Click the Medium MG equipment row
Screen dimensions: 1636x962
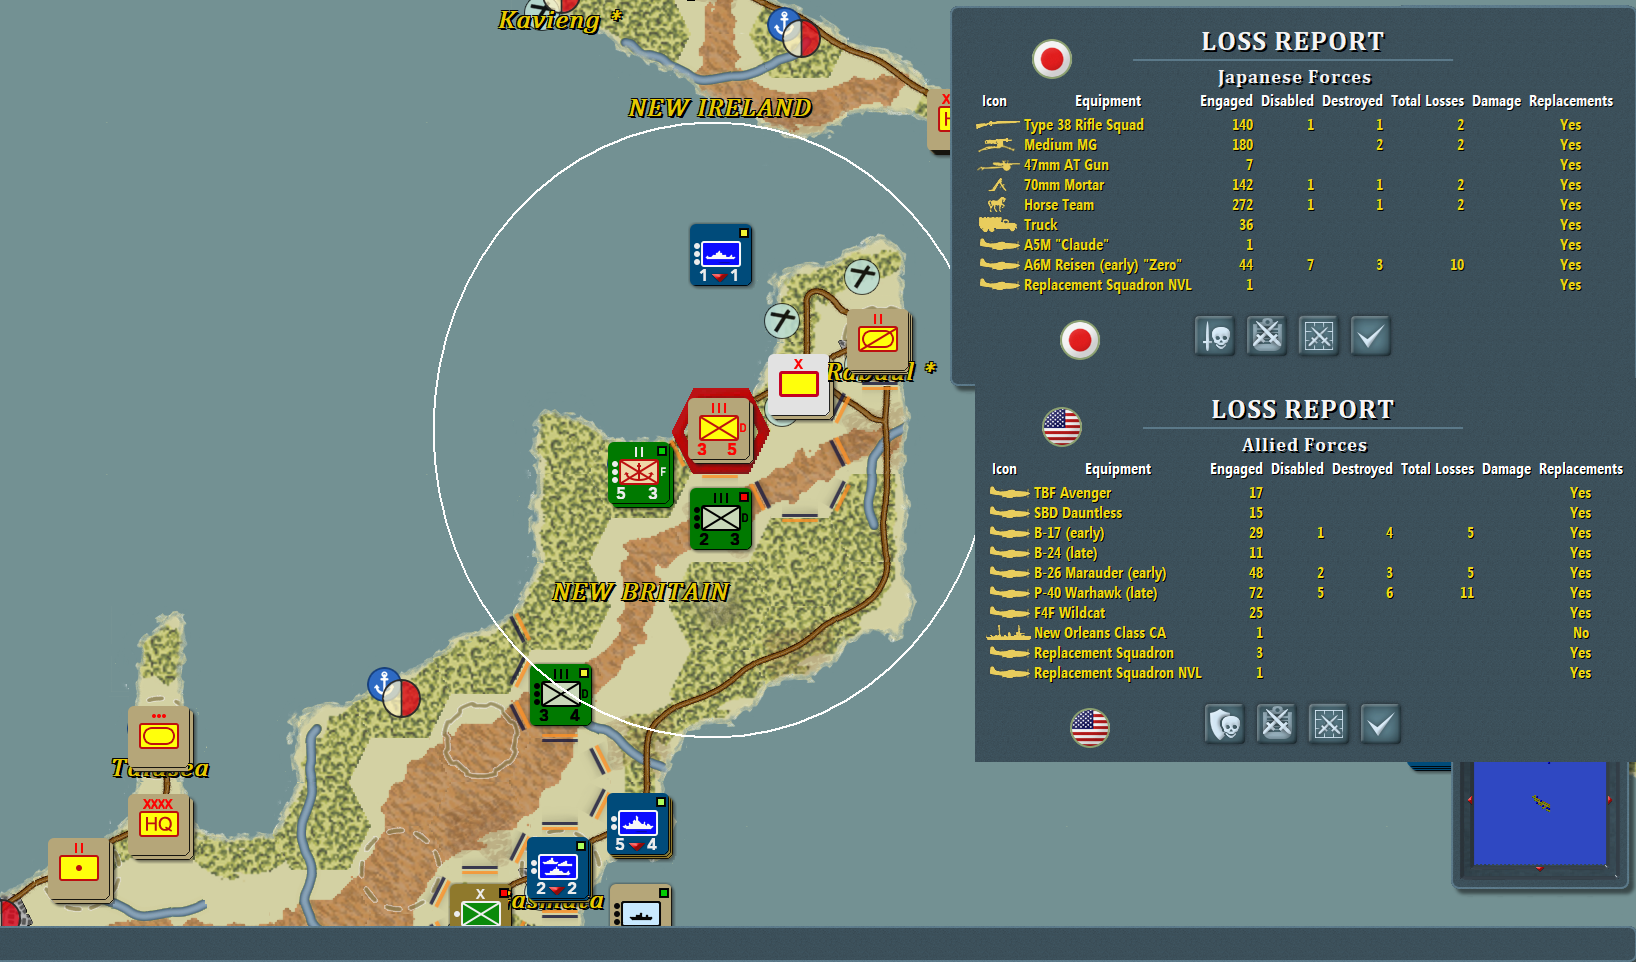coord(1295,145)
